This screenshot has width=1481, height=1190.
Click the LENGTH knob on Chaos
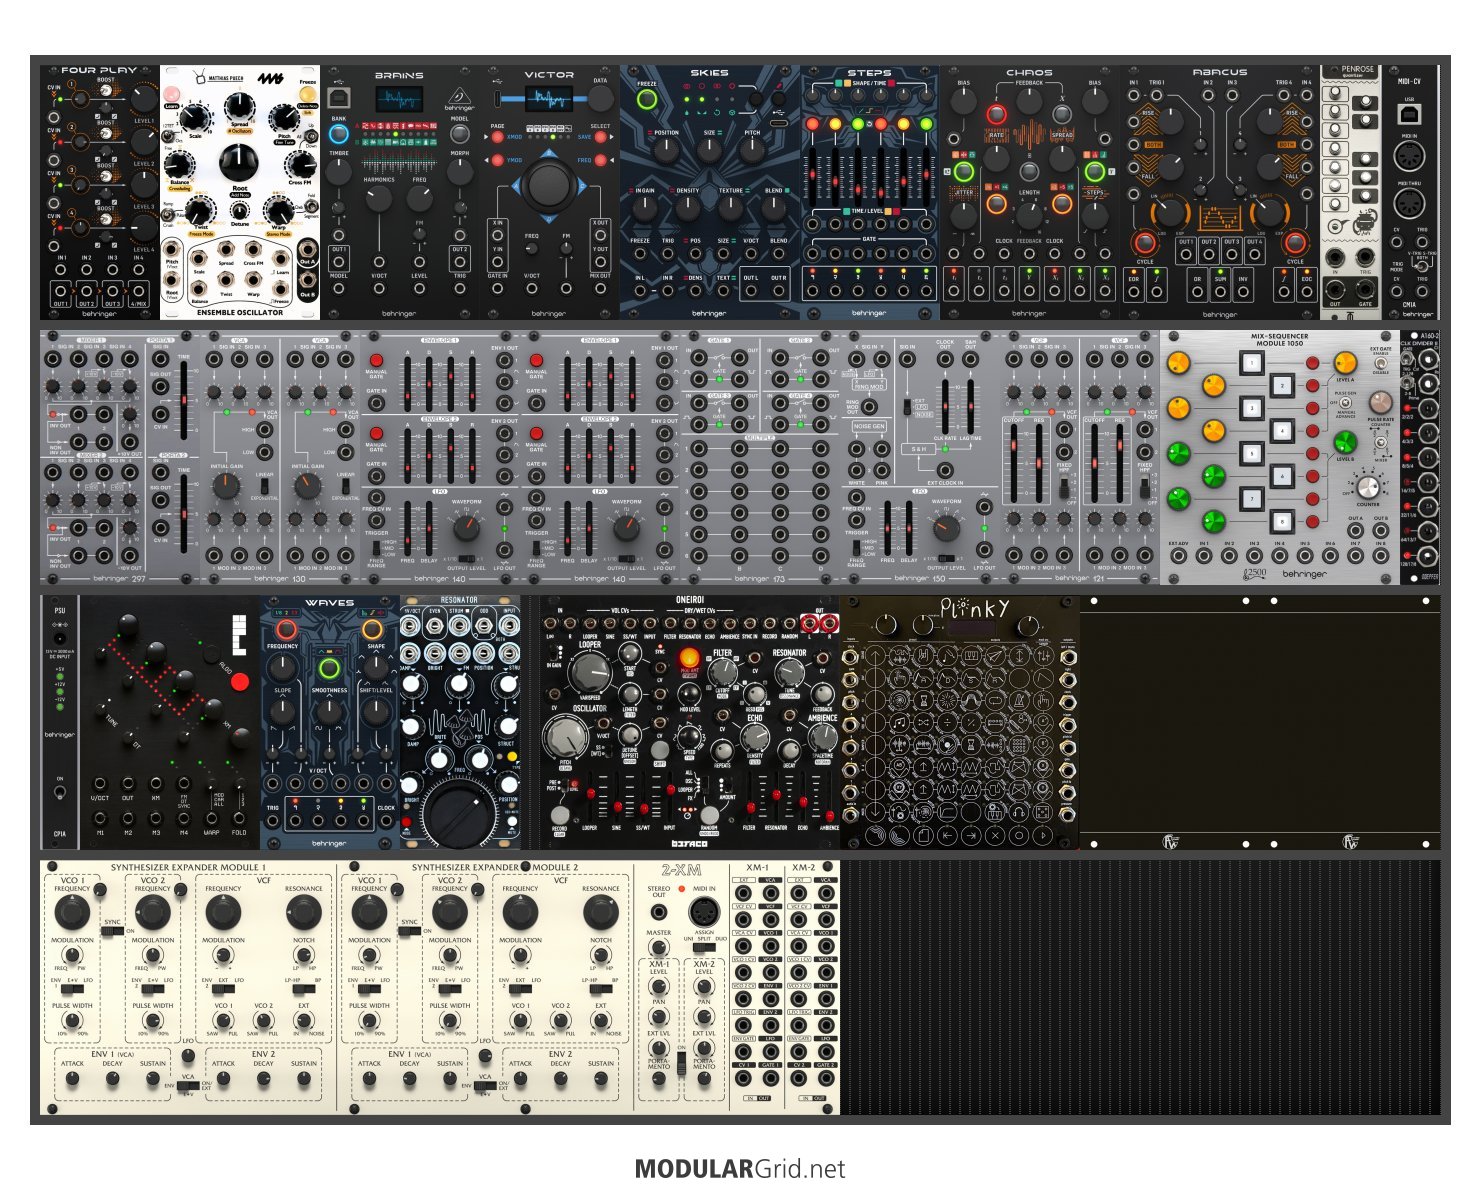[1029, 214]
